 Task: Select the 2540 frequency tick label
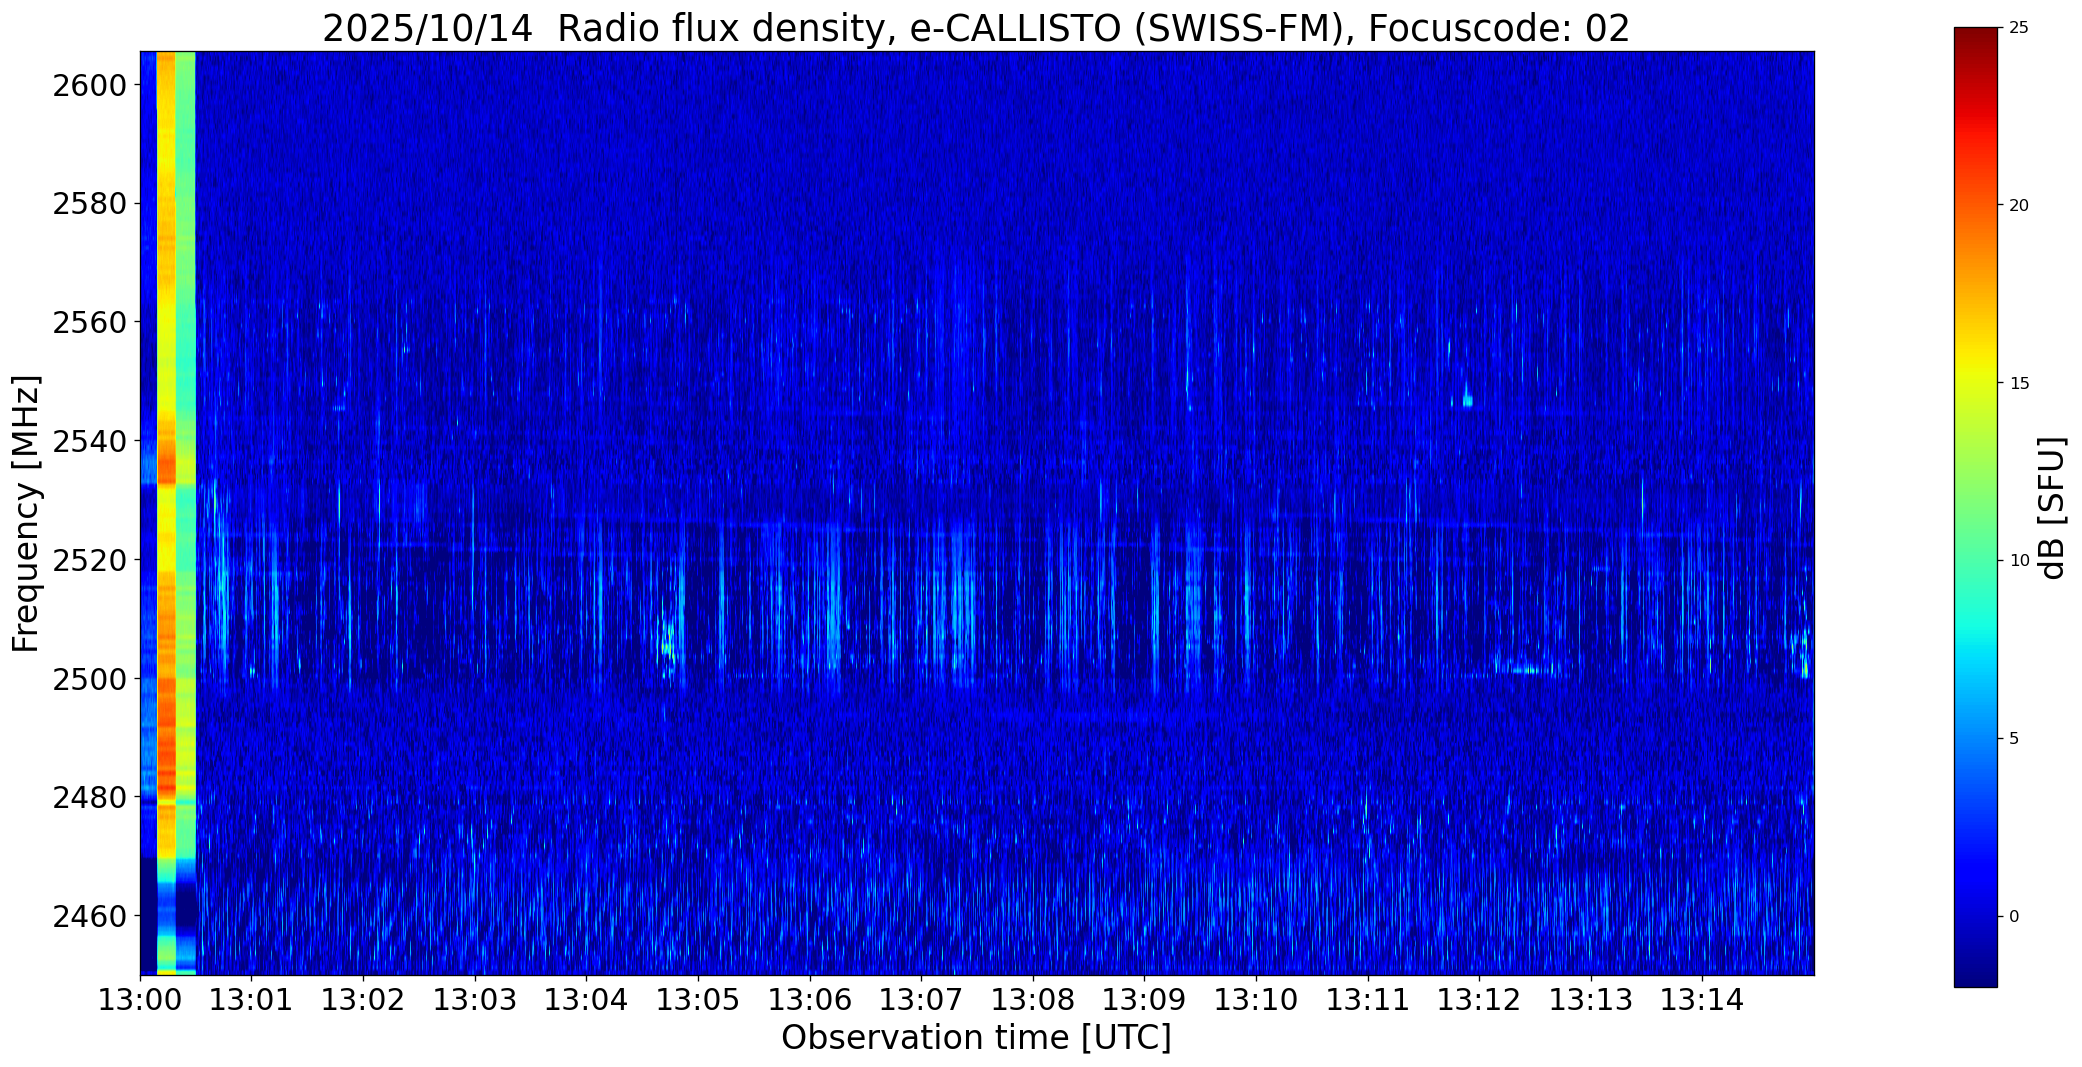point(88,441)
